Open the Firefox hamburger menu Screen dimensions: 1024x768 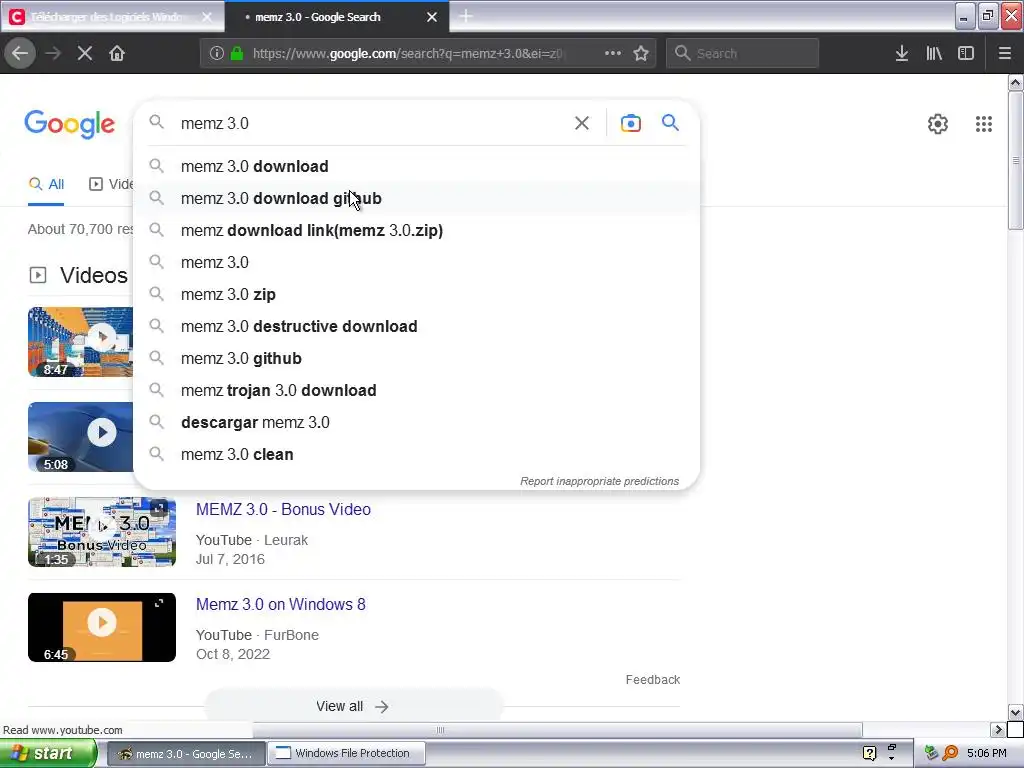[x=1004, y=53]
